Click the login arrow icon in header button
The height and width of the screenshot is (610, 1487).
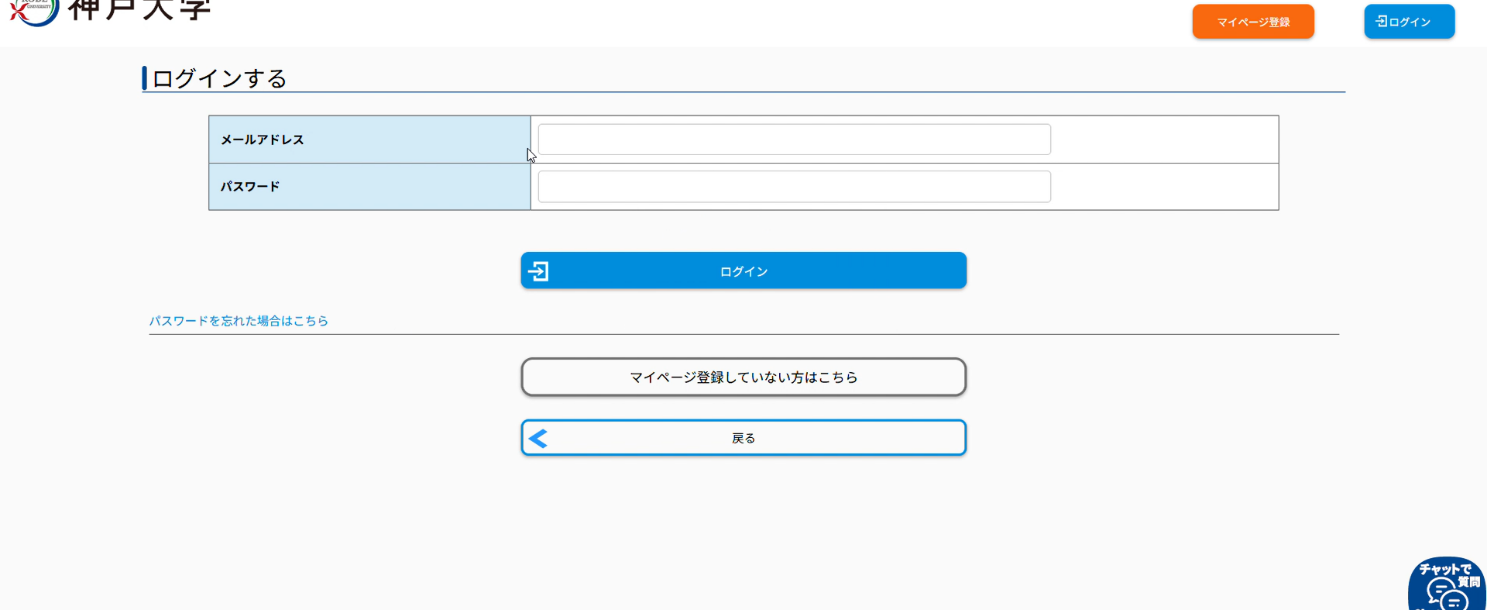coord(1382,21)
